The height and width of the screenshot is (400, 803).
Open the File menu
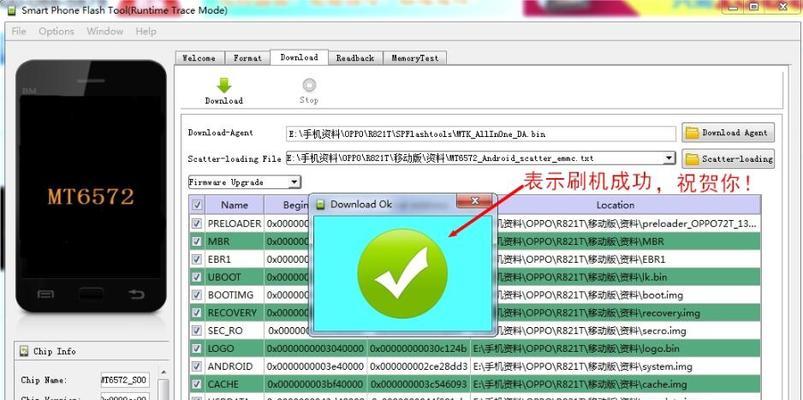[x=18, y=31]
